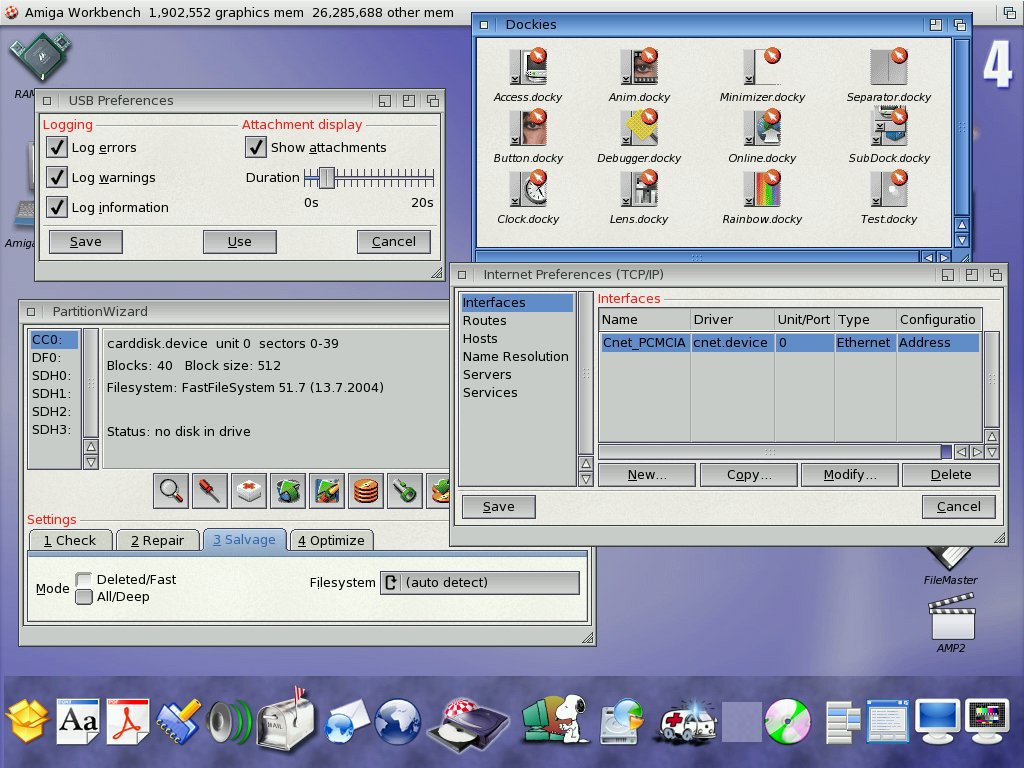Click the magnifying glass tool in PartitionWizard
Screen dimensions: 1024x768
171,491
